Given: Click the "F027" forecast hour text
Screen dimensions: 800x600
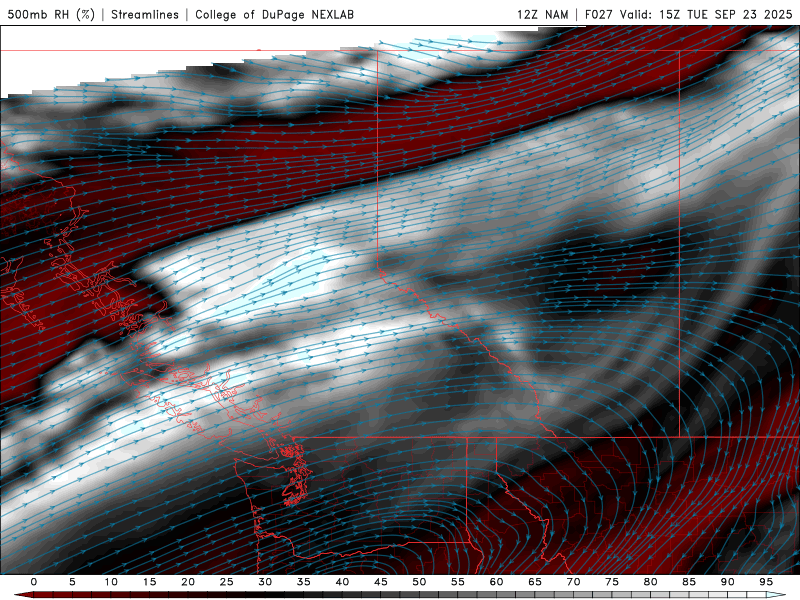Looking at the screenshot, I should pyautogui.click(x=599, y=14).
